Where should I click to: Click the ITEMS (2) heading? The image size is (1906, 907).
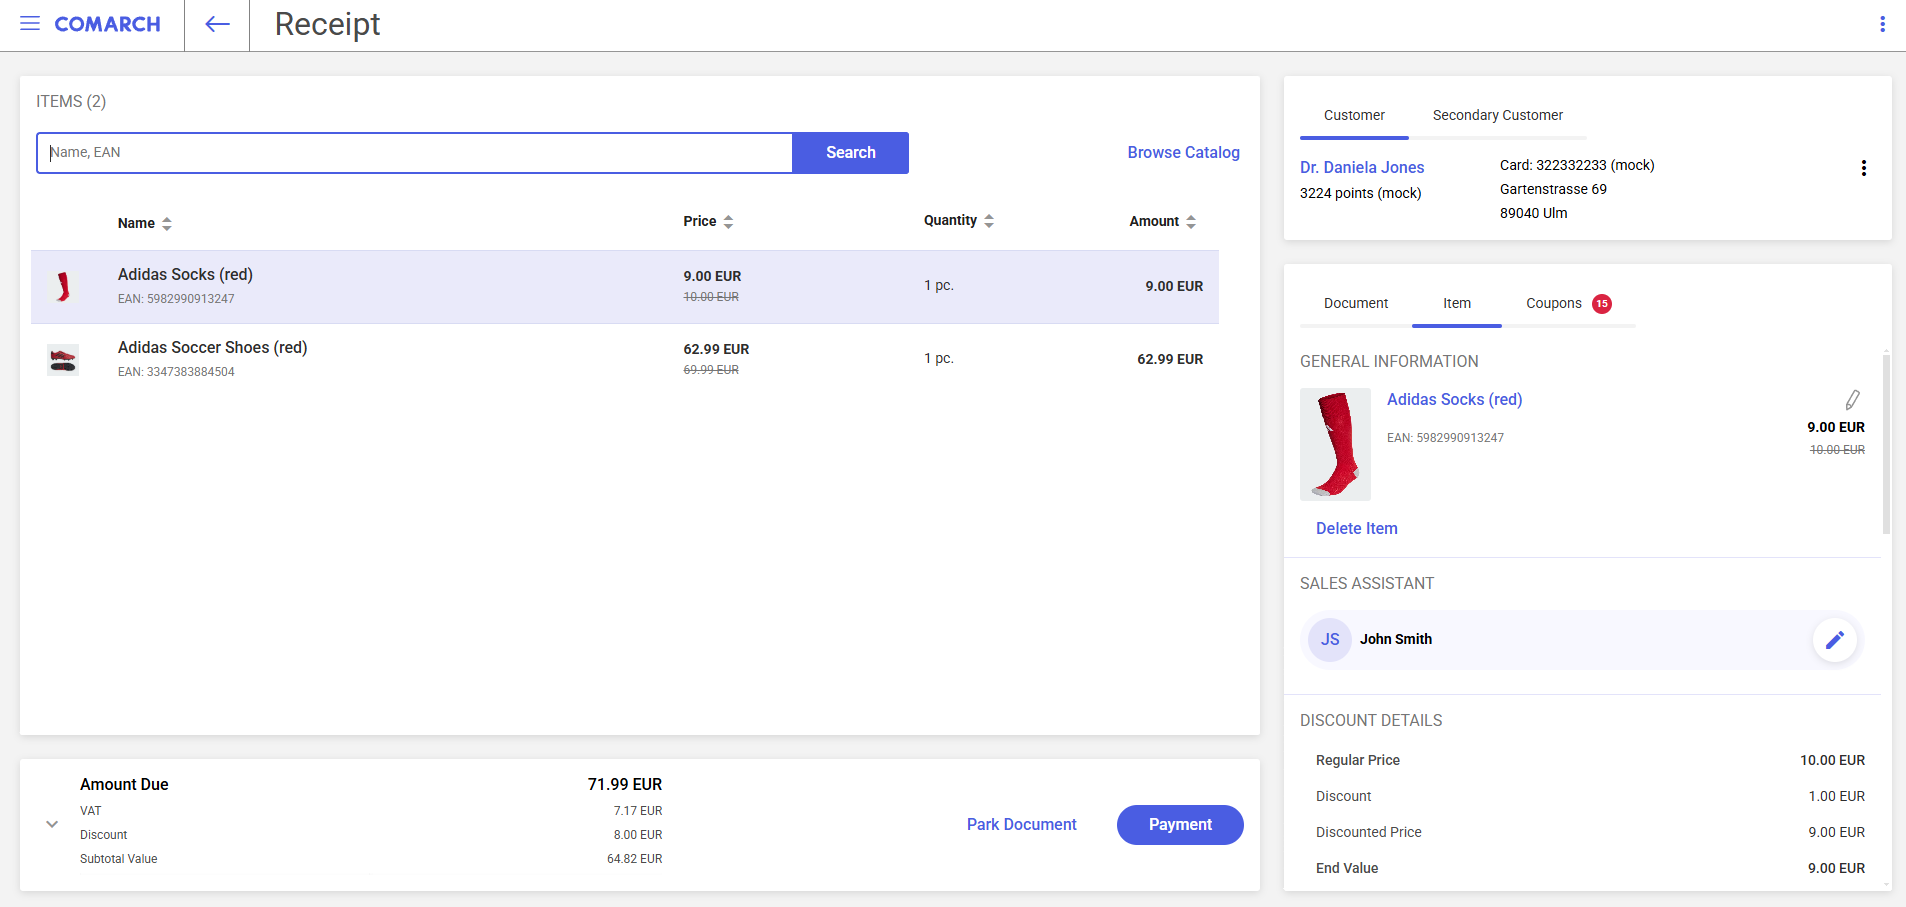[71, 101]
